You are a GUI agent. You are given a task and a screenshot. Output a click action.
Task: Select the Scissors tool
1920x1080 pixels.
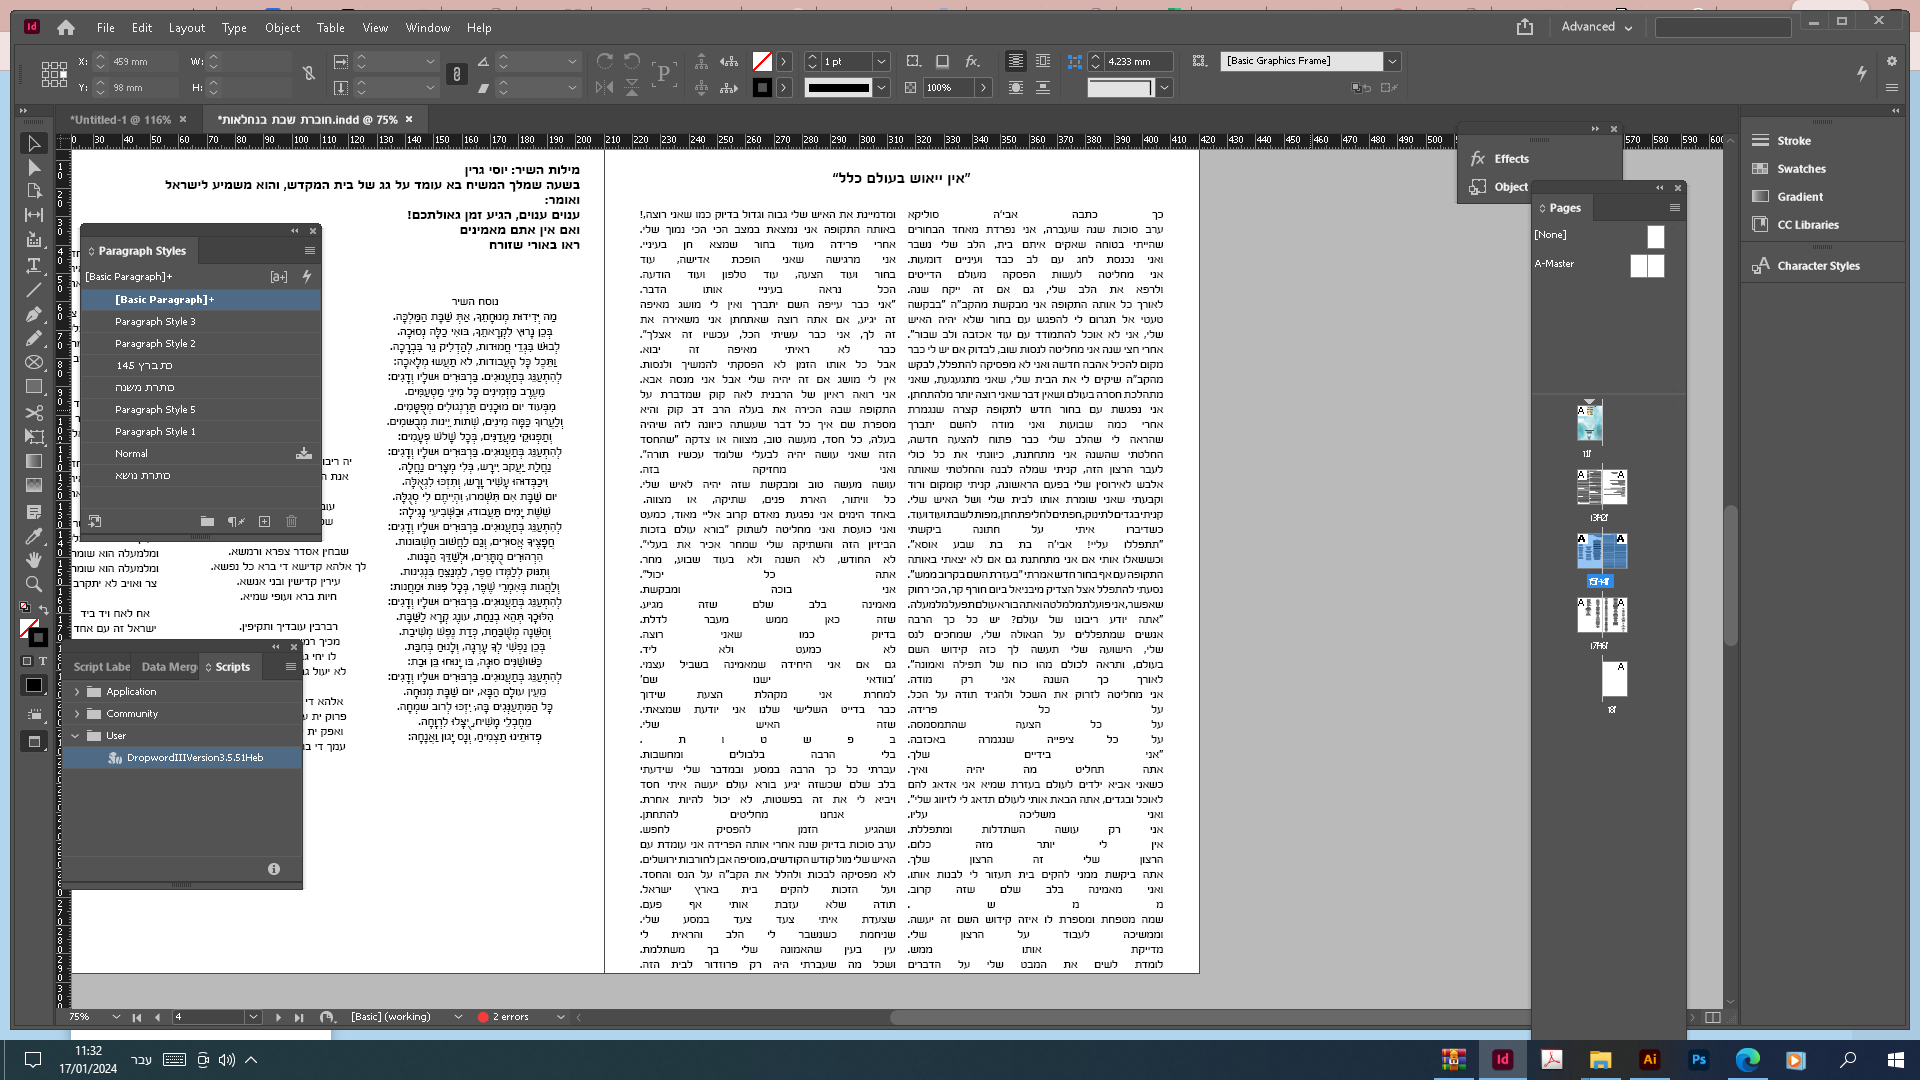click(x=33, y=412)
